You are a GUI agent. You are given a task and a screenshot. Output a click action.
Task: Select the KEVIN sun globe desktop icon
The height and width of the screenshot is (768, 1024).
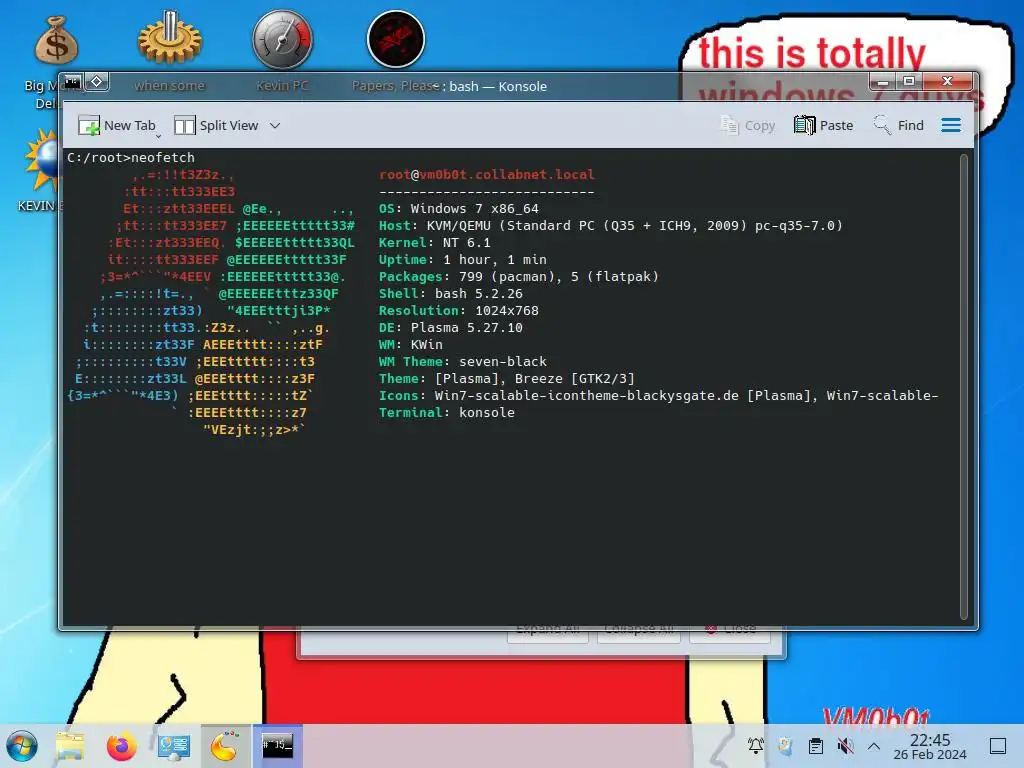43,161
